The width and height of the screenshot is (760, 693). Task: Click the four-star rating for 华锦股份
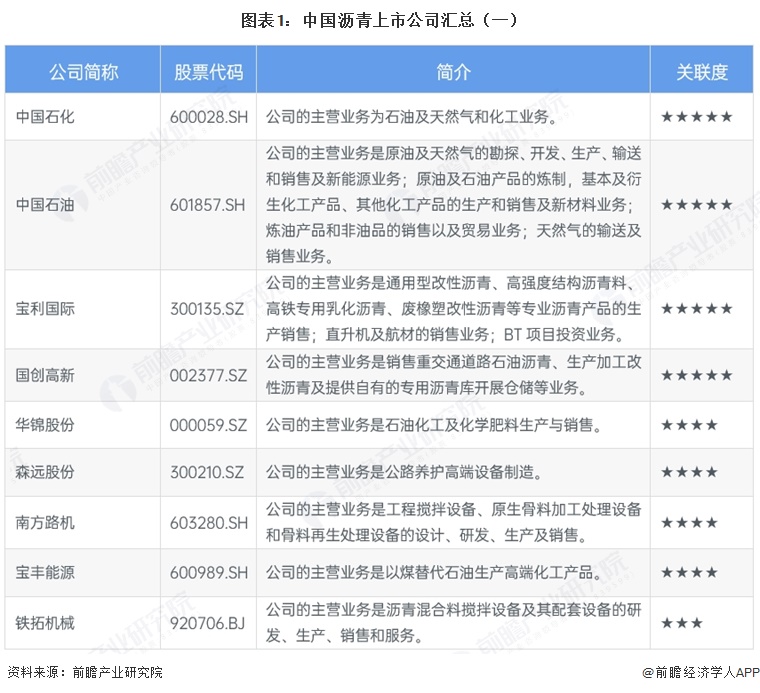[689, 425]
